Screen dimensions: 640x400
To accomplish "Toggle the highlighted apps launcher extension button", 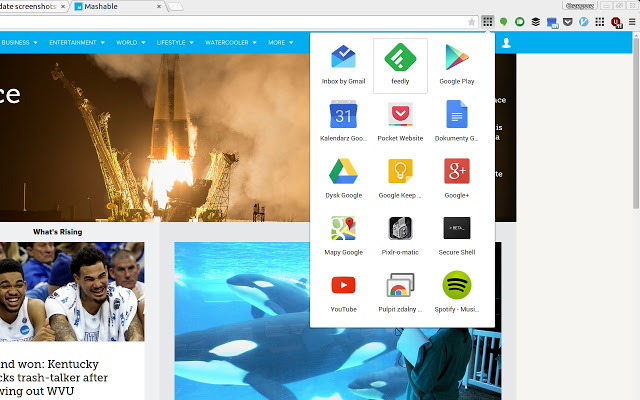I will (487, 22).
